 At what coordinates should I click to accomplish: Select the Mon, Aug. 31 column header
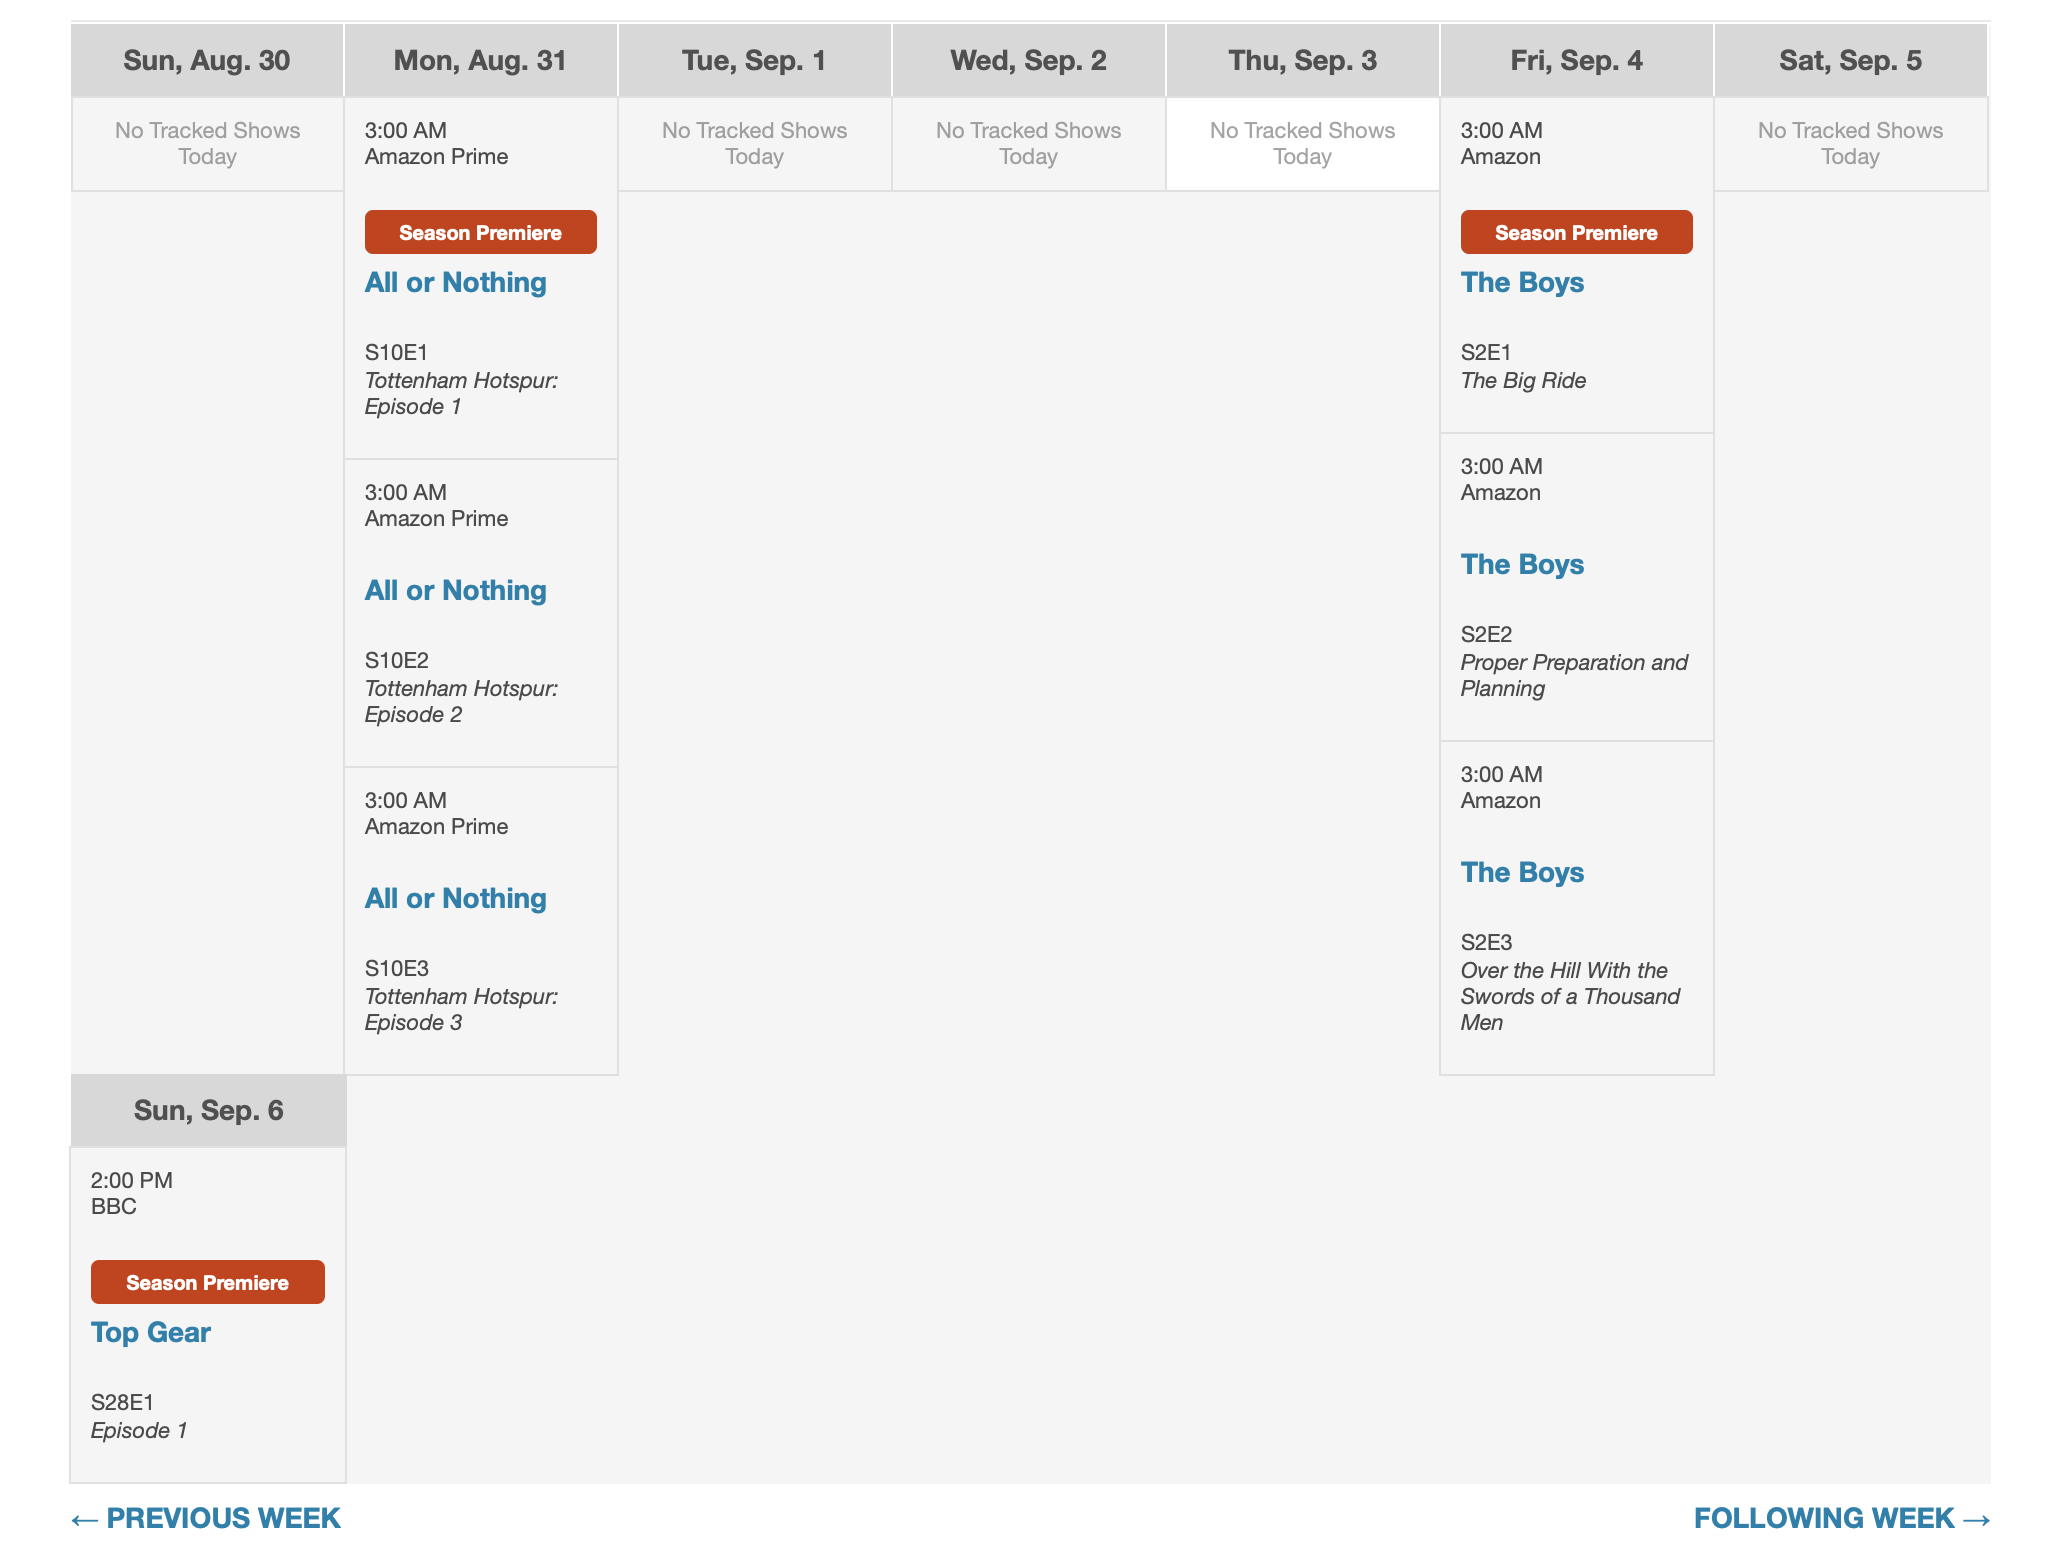coord(480,61)
